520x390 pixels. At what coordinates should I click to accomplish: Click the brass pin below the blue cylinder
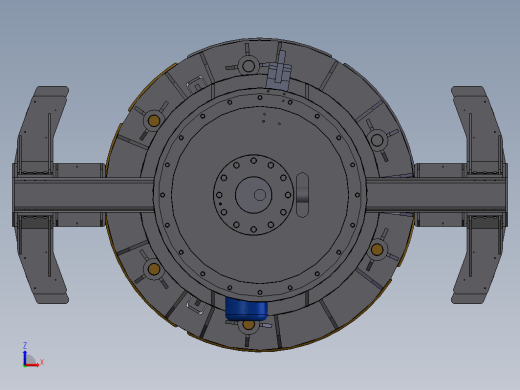(x=248, y=324)
